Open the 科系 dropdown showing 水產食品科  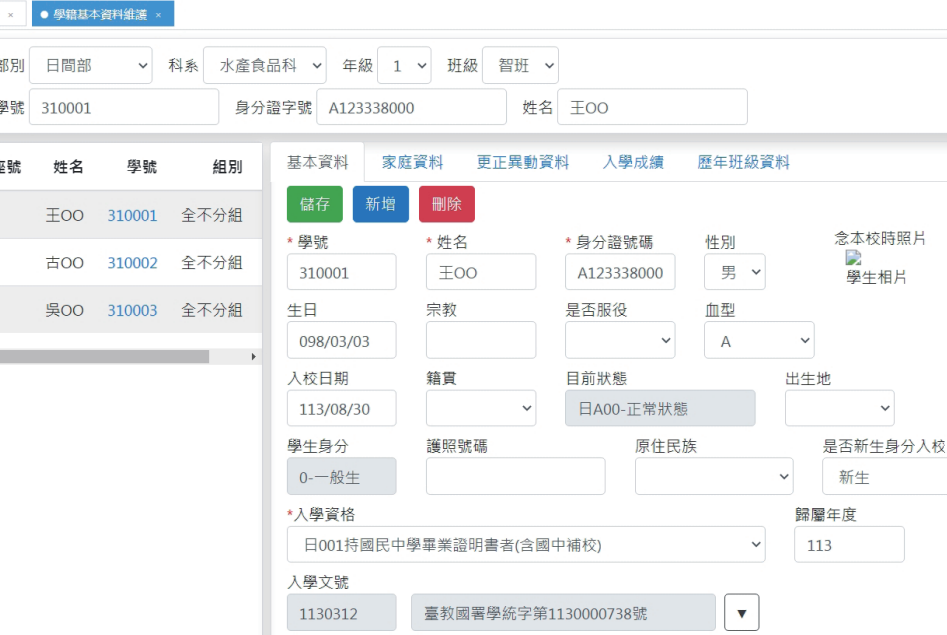click(265, 65)
